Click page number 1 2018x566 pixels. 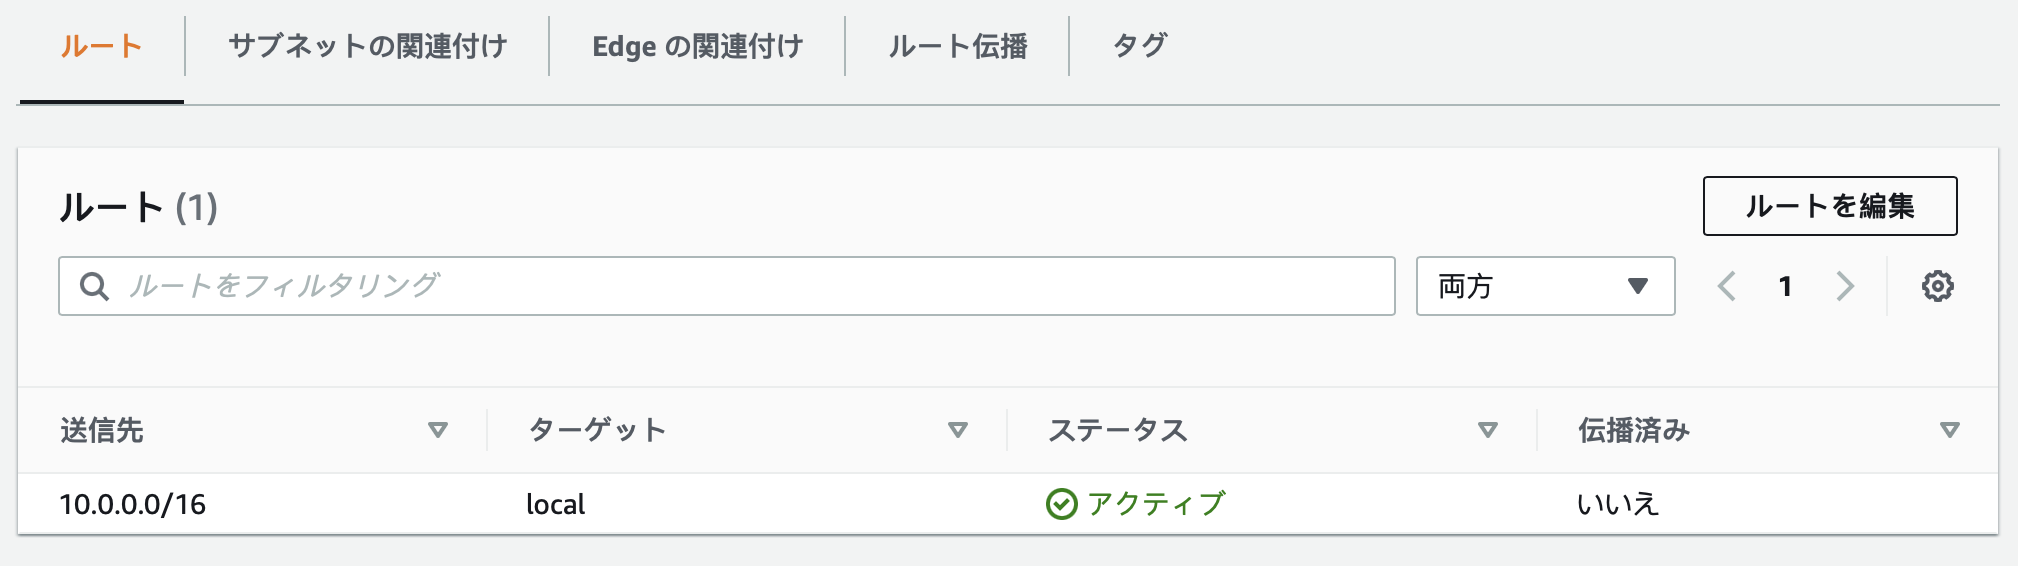tap(1785, 287)
